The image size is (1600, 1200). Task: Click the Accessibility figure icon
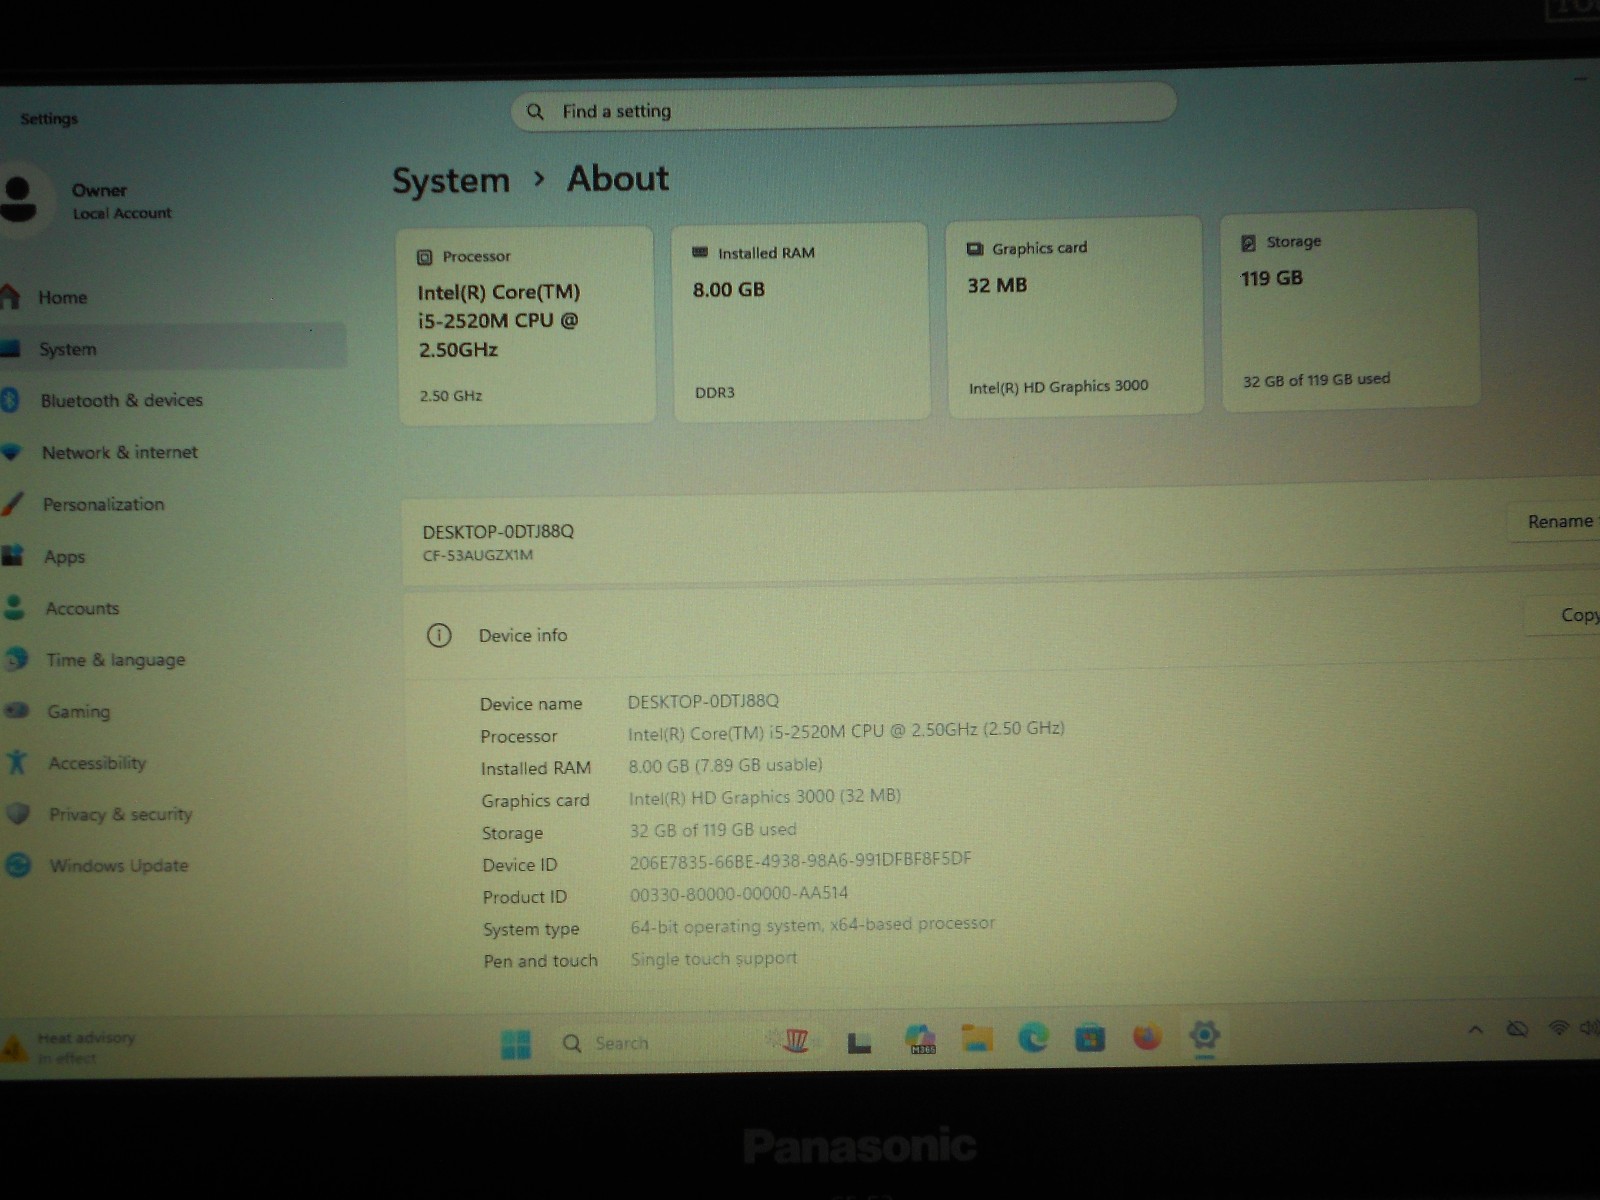pyautogui.click(x=17, y=762)
